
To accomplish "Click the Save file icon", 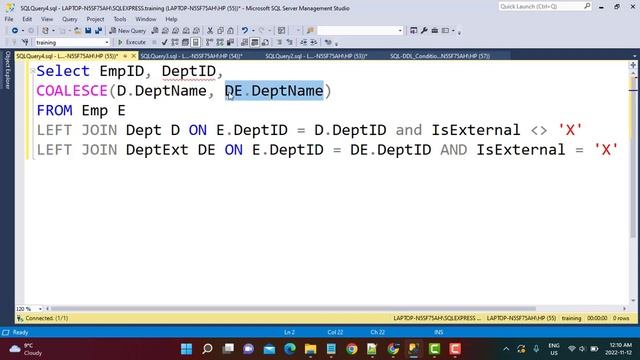I will click(x=88, y=31).
